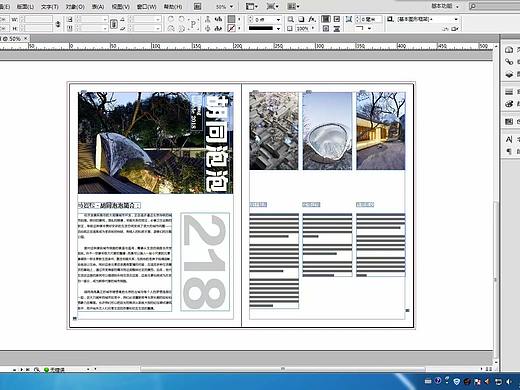Click the flip horizontal icon
Viewport: 520px width, 390px height.
(x=171, y=29)
